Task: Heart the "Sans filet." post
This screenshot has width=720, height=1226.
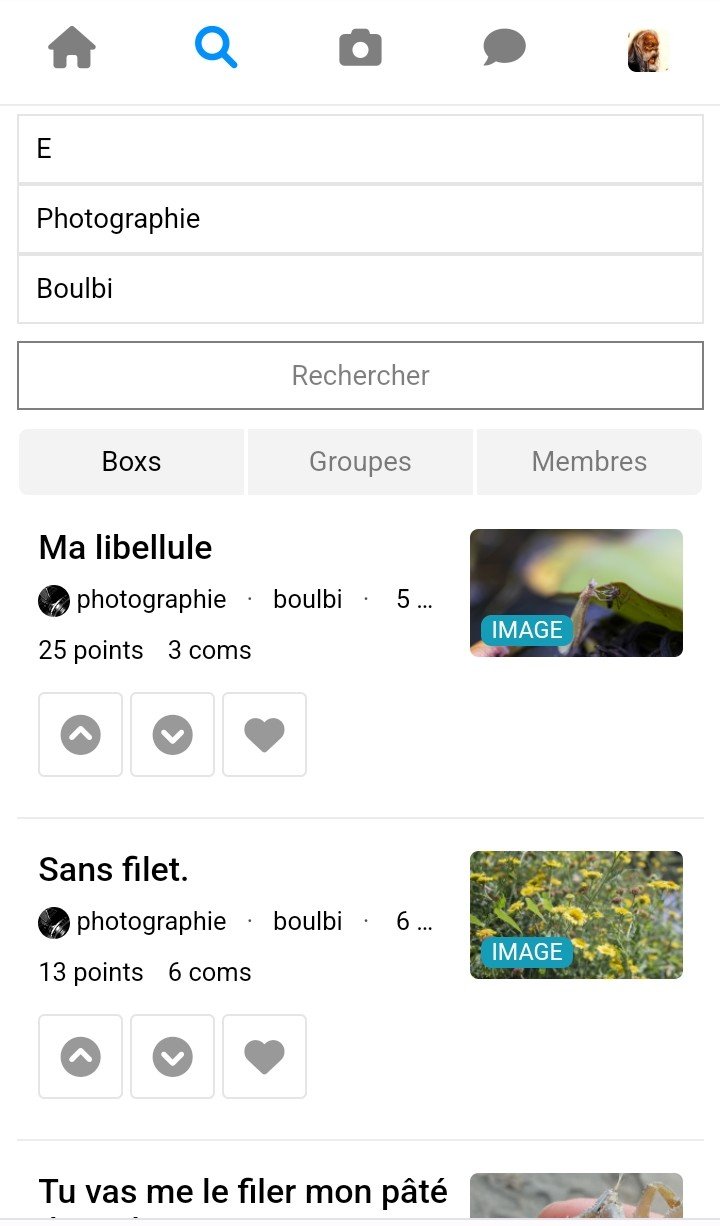Action: 265,1057
